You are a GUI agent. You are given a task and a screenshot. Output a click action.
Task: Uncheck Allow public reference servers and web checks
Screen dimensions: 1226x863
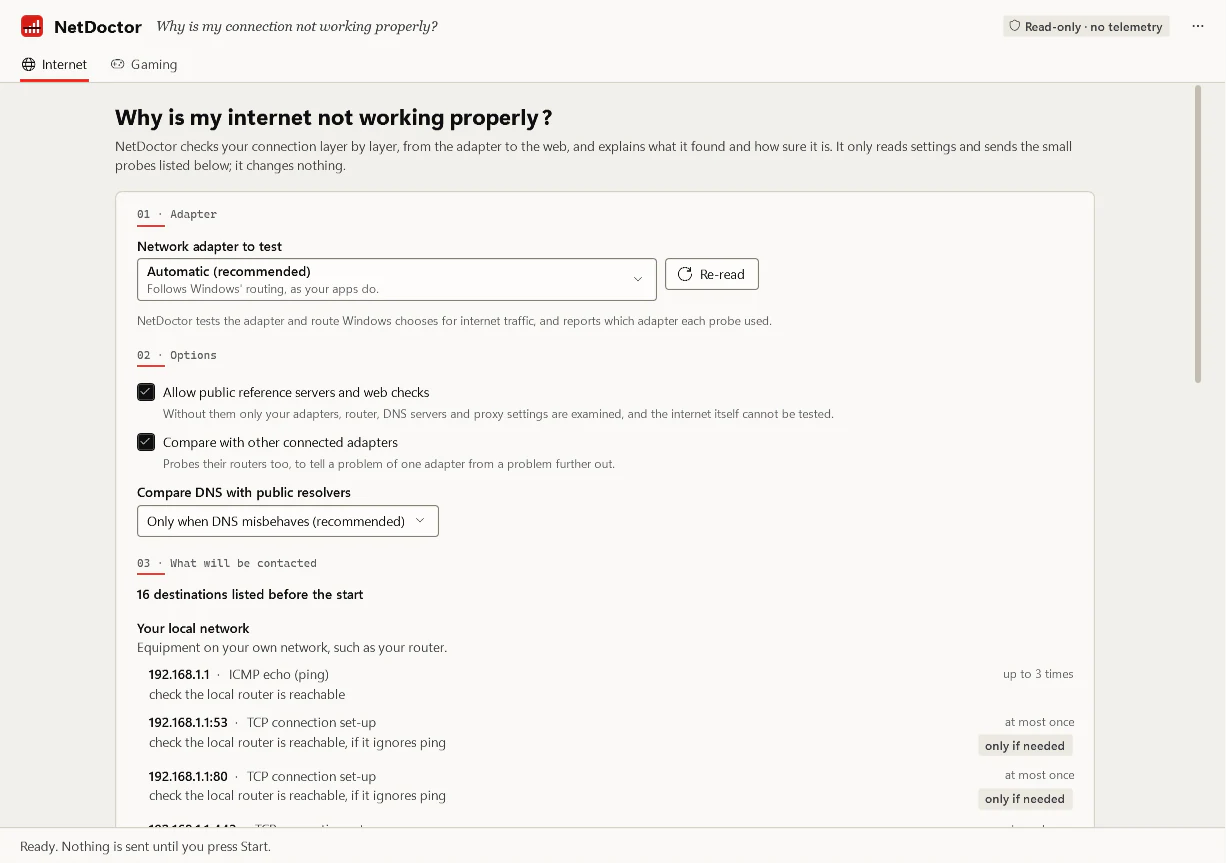146,392
